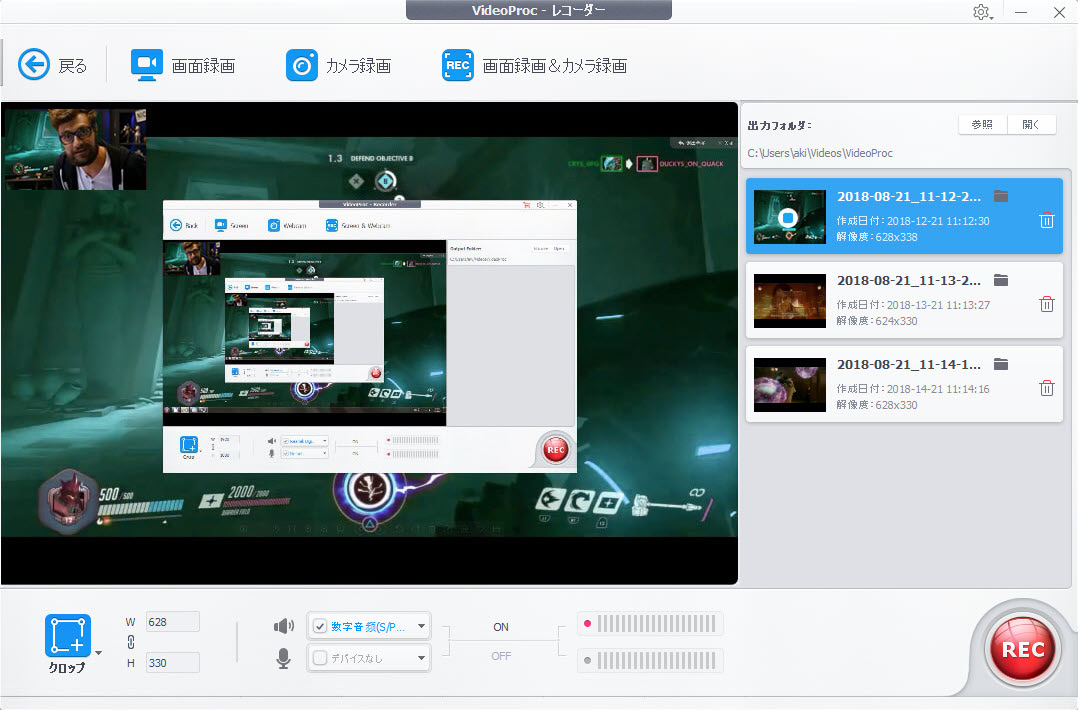This screenshot has height=710, width=1080.
Task: Open the settings gear icon
Action: 982,12
